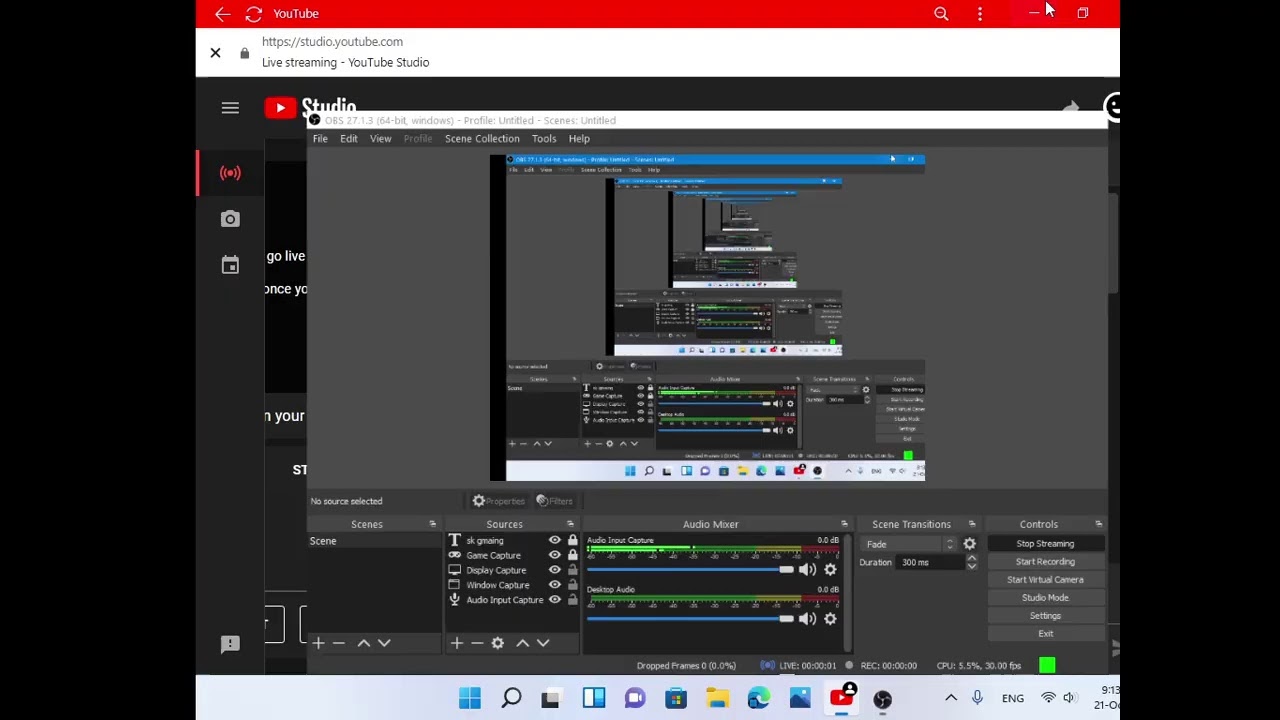1280x720 pixels.
Task: Open the OBS View menu
Action: 380,139
